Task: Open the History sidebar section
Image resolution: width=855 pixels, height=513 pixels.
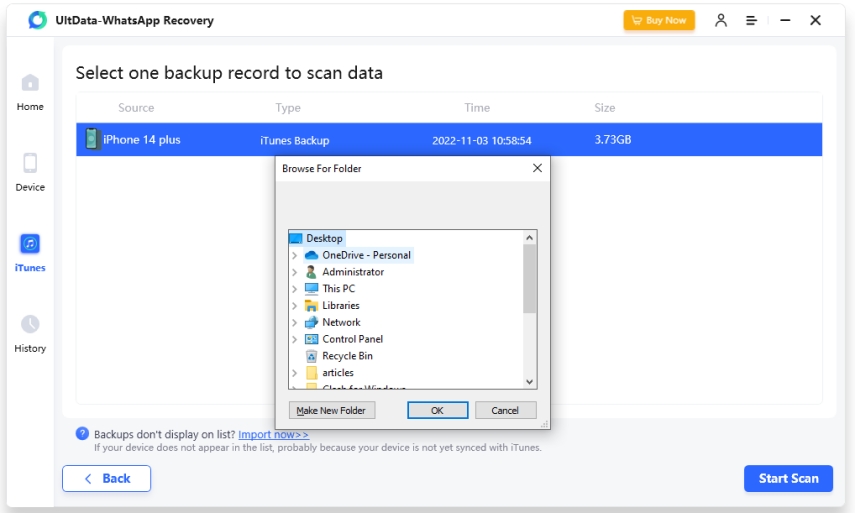Action: coord(30,334)
